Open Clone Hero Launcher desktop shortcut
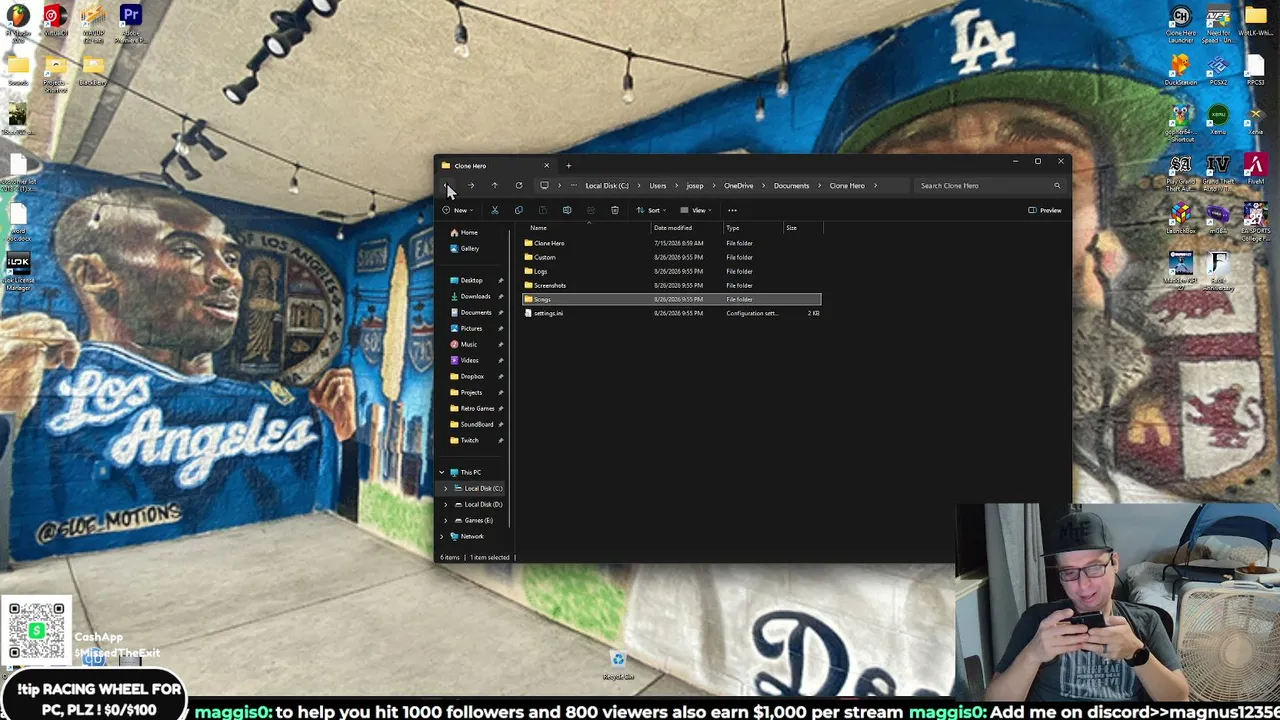1280x720 pixels. 1181,24
